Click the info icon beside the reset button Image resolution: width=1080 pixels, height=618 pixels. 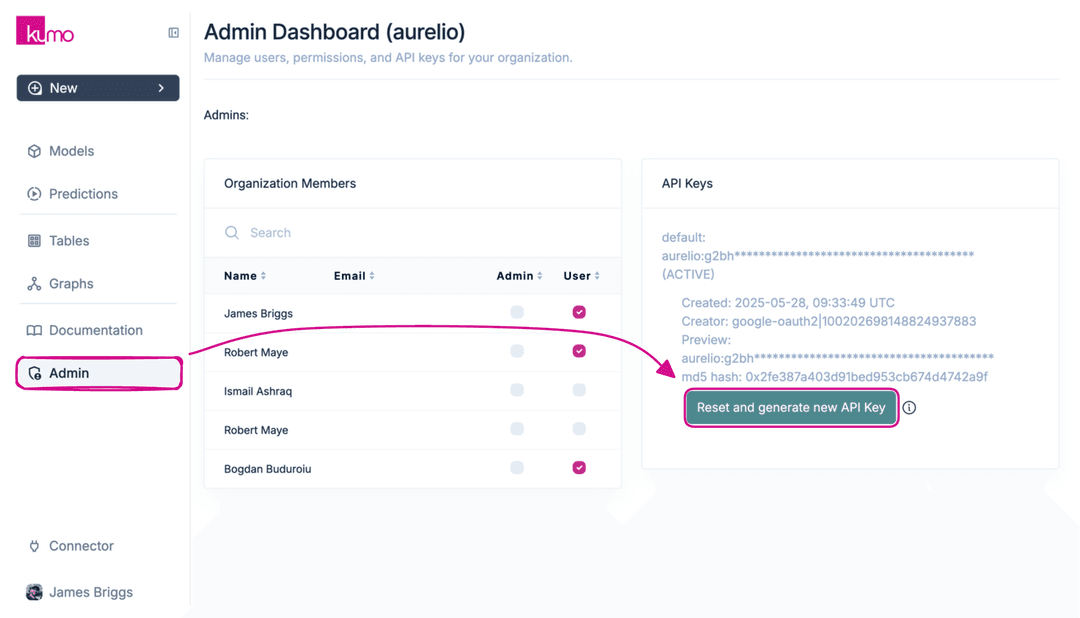[x=909, y=407]
